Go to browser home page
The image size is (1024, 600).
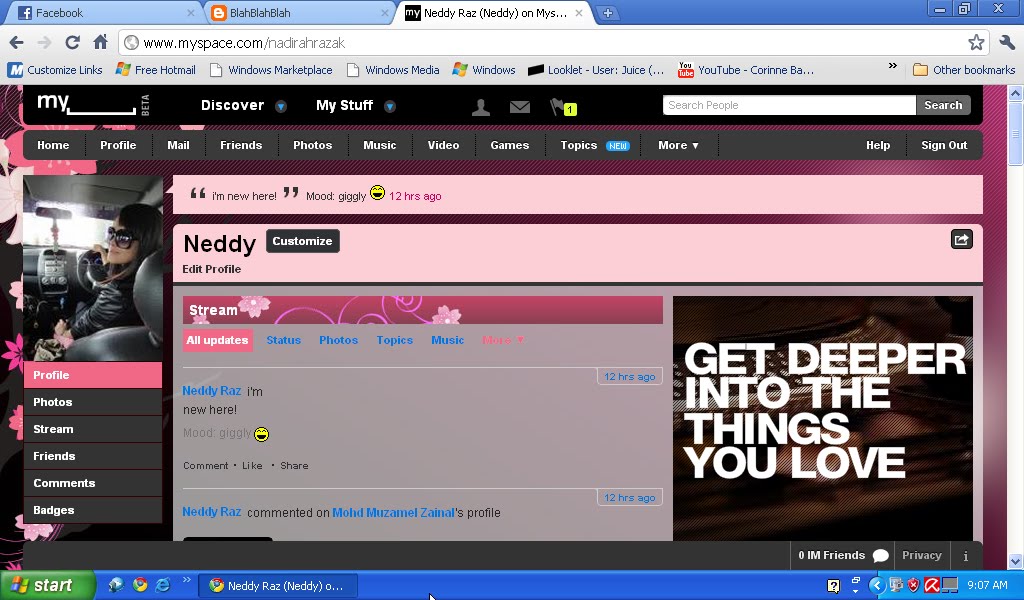click(100, 42)
